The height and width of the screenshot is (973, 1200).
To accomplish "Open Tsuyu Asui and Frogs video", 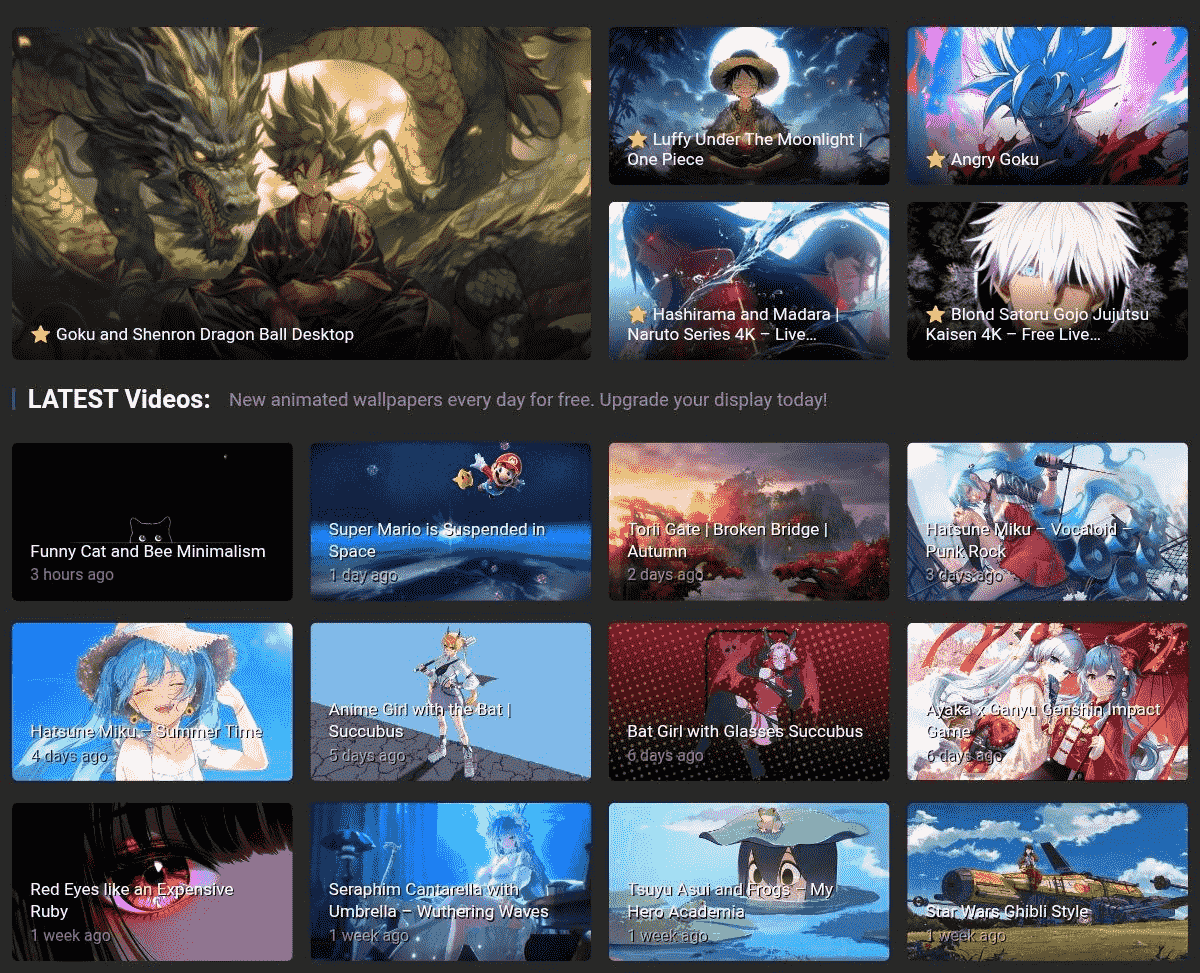I will coord(749,882).
